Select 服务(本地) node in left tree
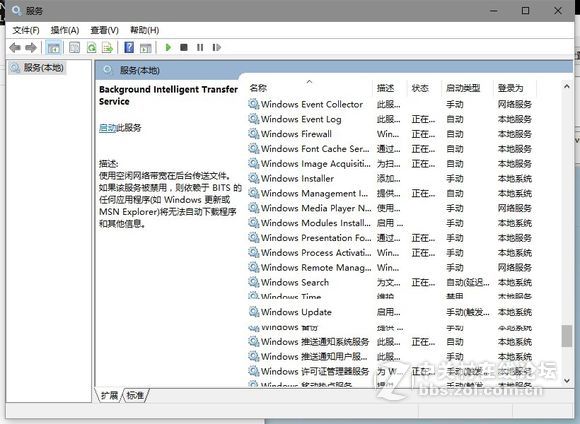This screenshot has width=580, height=424. [x=37, y=68]
